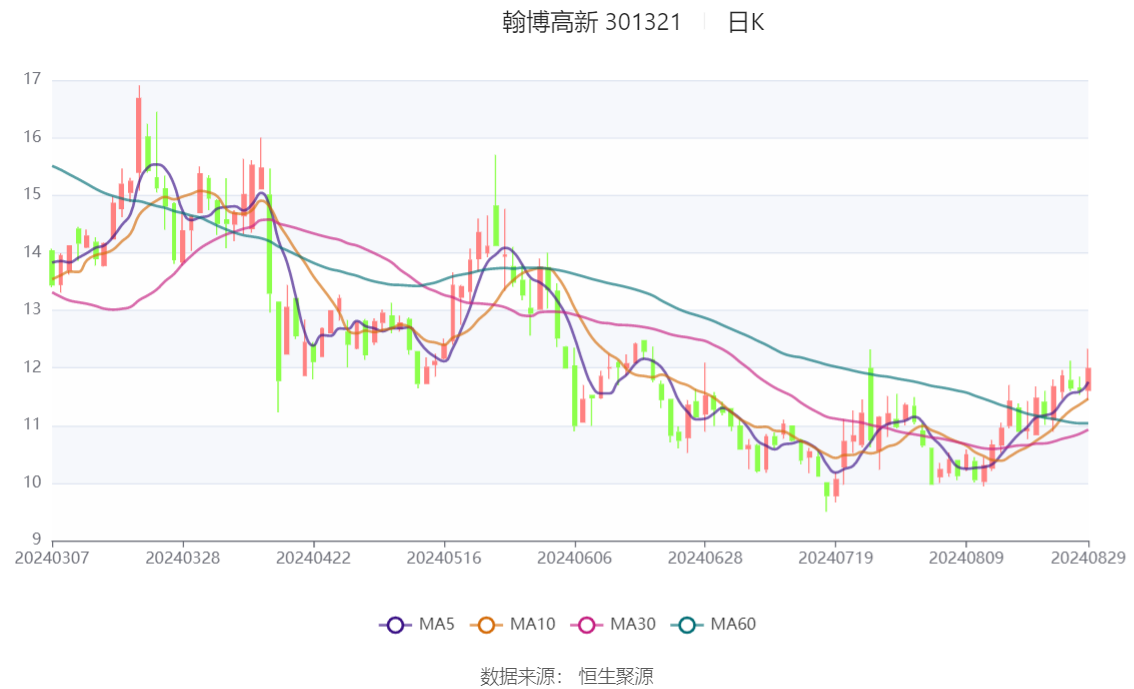Image resolution: width=1134 pixels, height=689 pixels.
Task: Click x-axis date label 20240719
Action: pyautogui.click(x=835, y=558)
